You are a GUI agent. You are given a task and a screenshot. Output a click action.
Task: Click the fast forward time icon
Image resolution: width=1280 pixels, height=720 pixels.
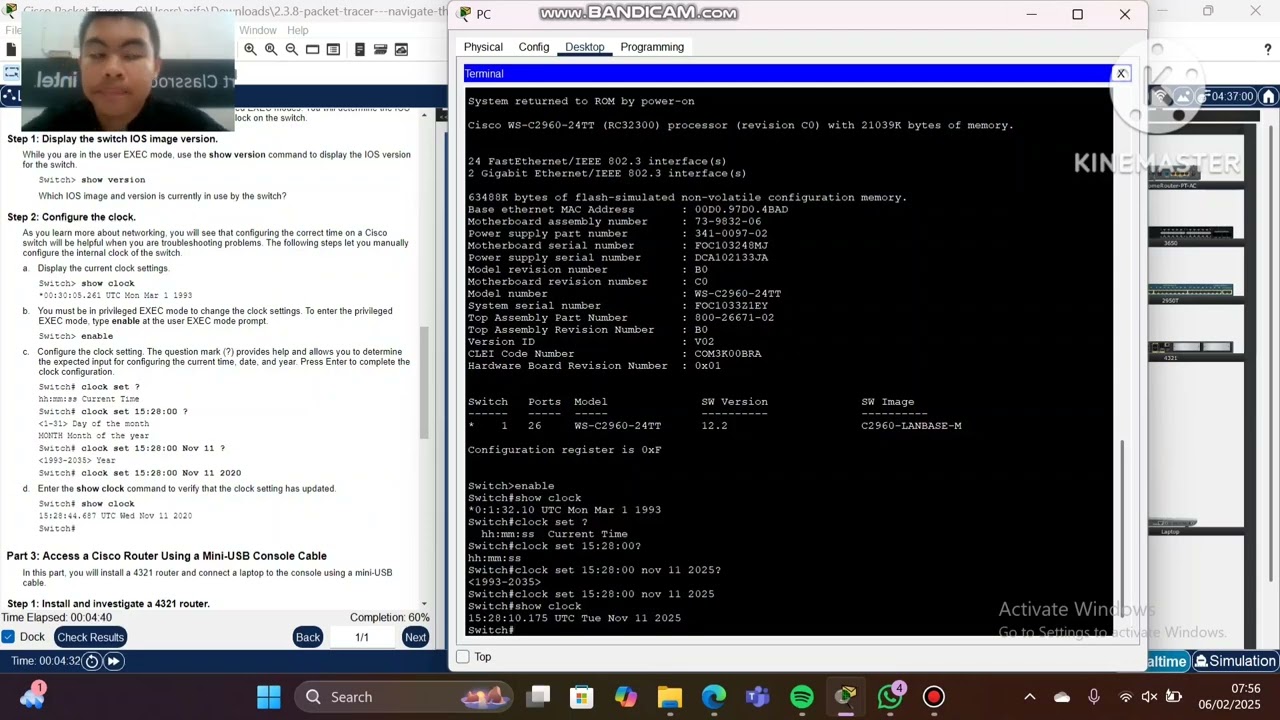pyautogui.click(x=114, y=661)
